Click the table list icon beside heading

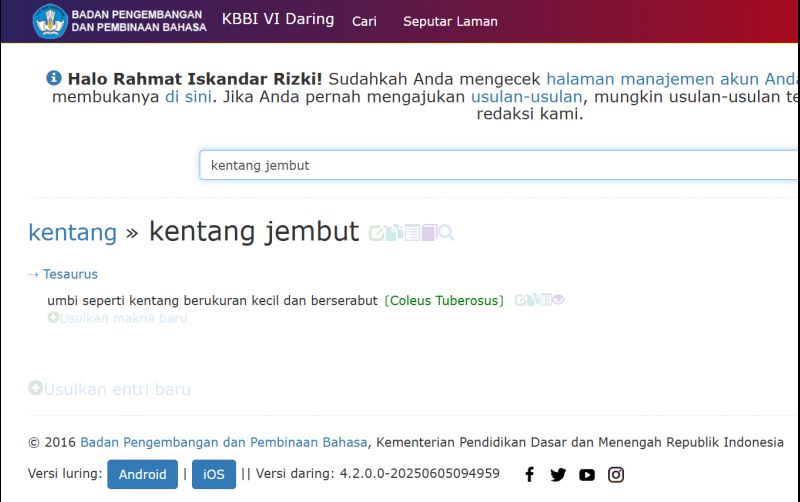click(412, 232)
